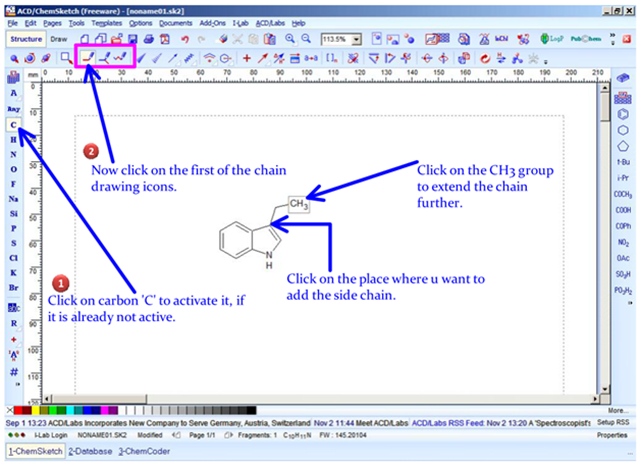Image resolution: width=640 pixels, height=466 pixels.
Task: Open the Add-Ons menu
Action: coord(212,23)
